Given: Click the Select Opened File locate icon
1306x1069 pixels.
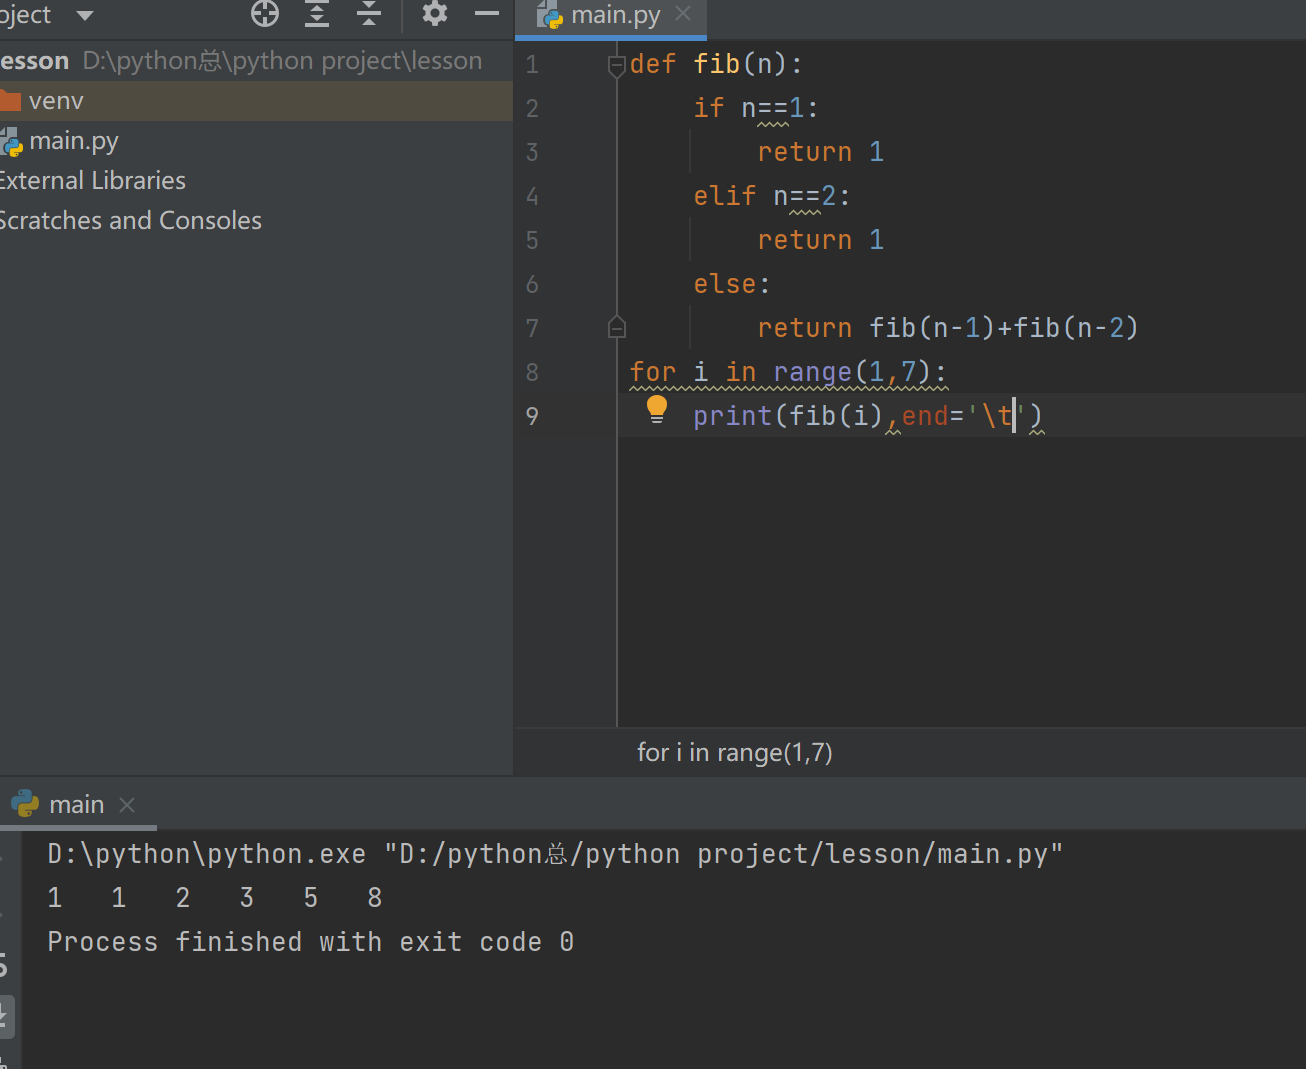Looking at the screenshot, I should [x=265, y=14].
